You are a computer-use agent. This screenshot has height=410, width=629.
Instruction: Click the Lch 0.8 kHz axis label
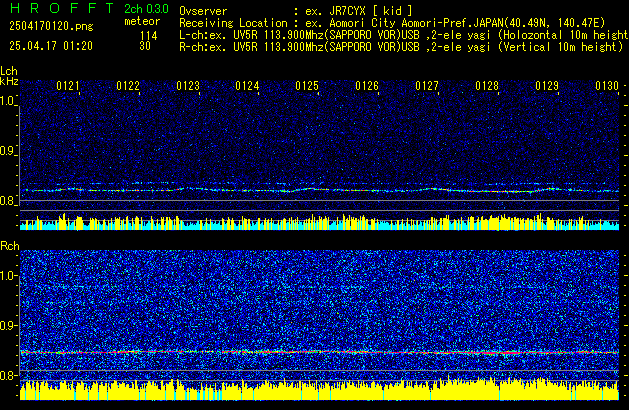coord(8,201)
